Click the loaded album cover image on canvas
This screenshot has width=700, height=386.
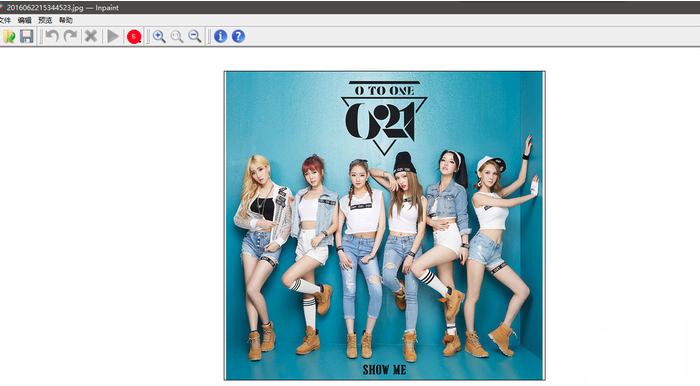[x=384, y=225]
